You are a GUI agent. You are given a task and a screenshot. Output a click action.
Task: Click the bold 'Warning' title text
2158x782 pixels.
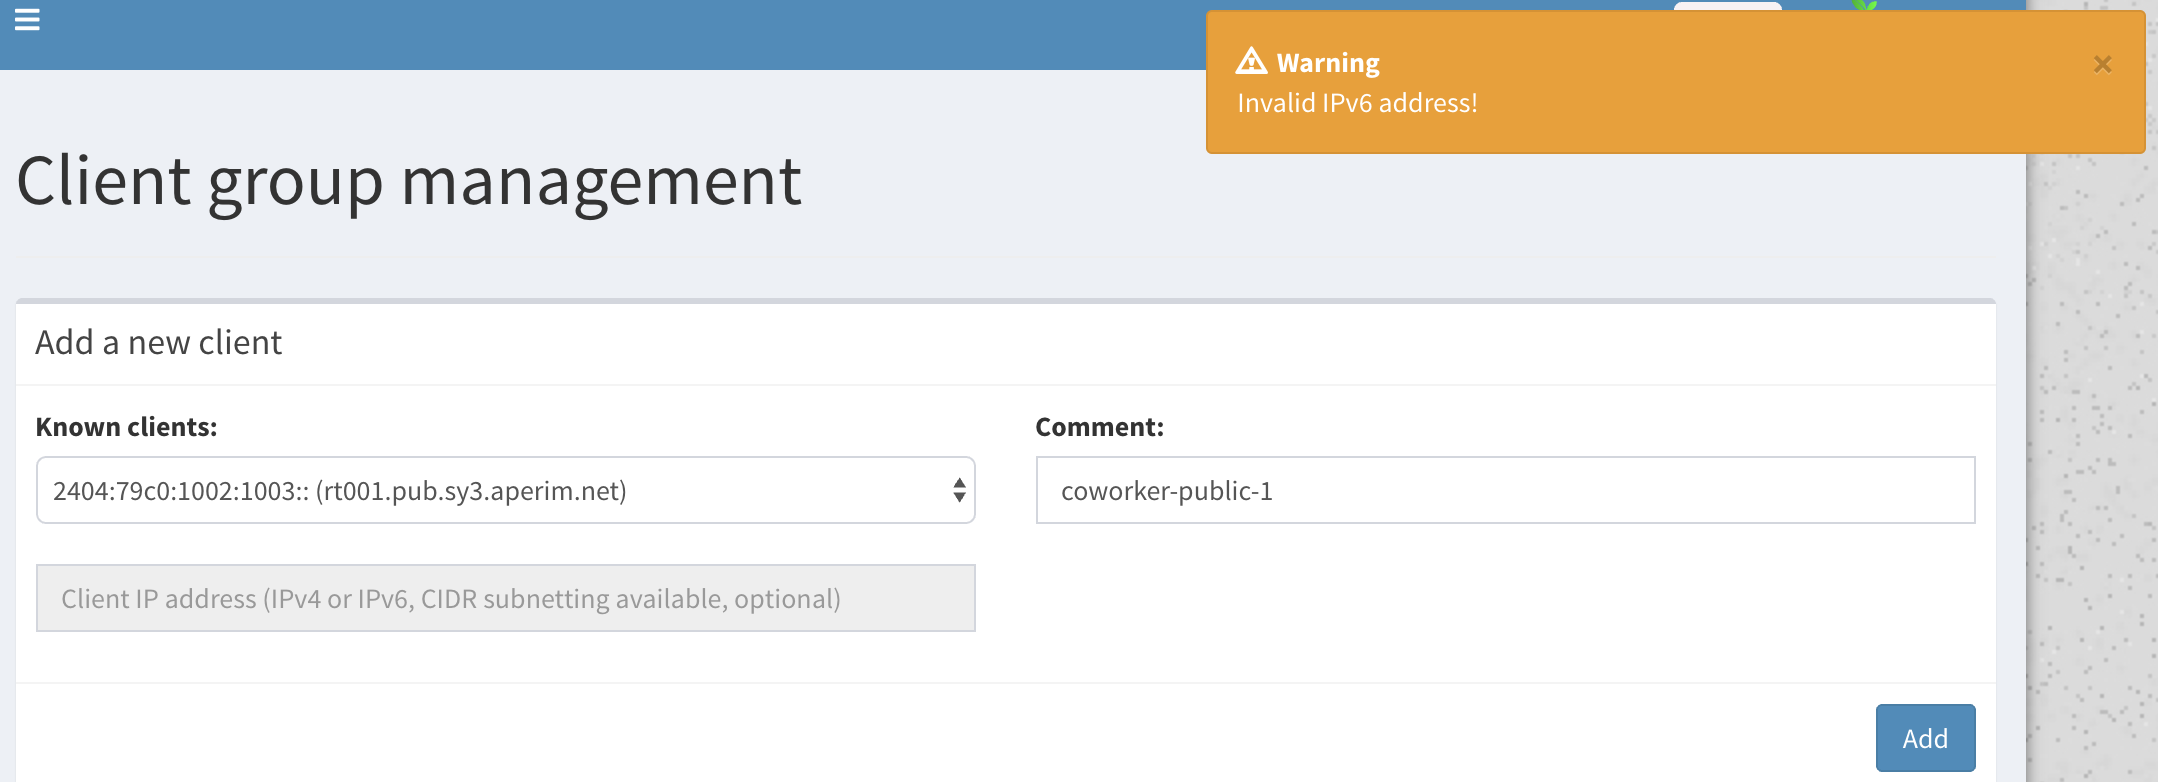1328,63
